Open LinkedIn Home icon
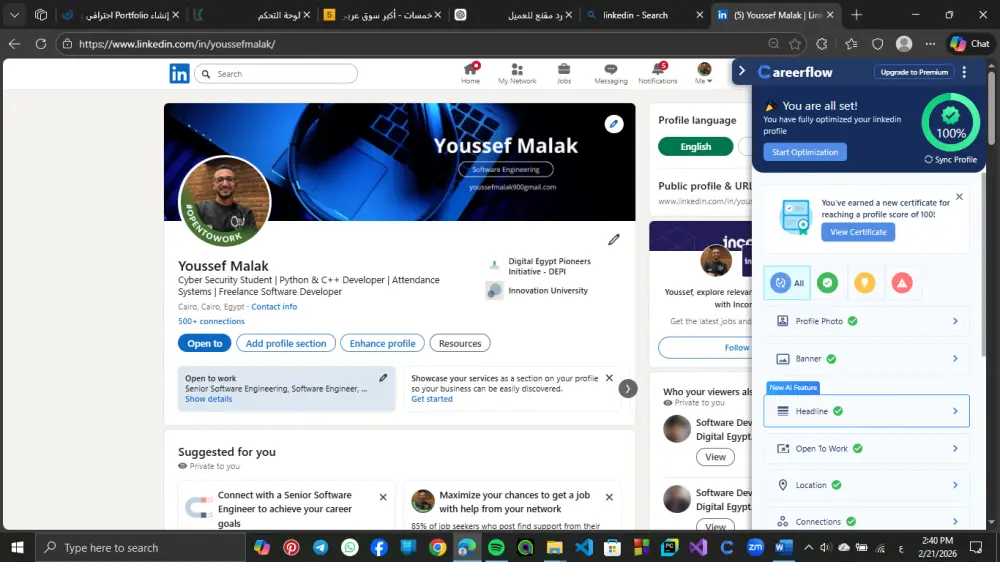 [x=471, y=73]
